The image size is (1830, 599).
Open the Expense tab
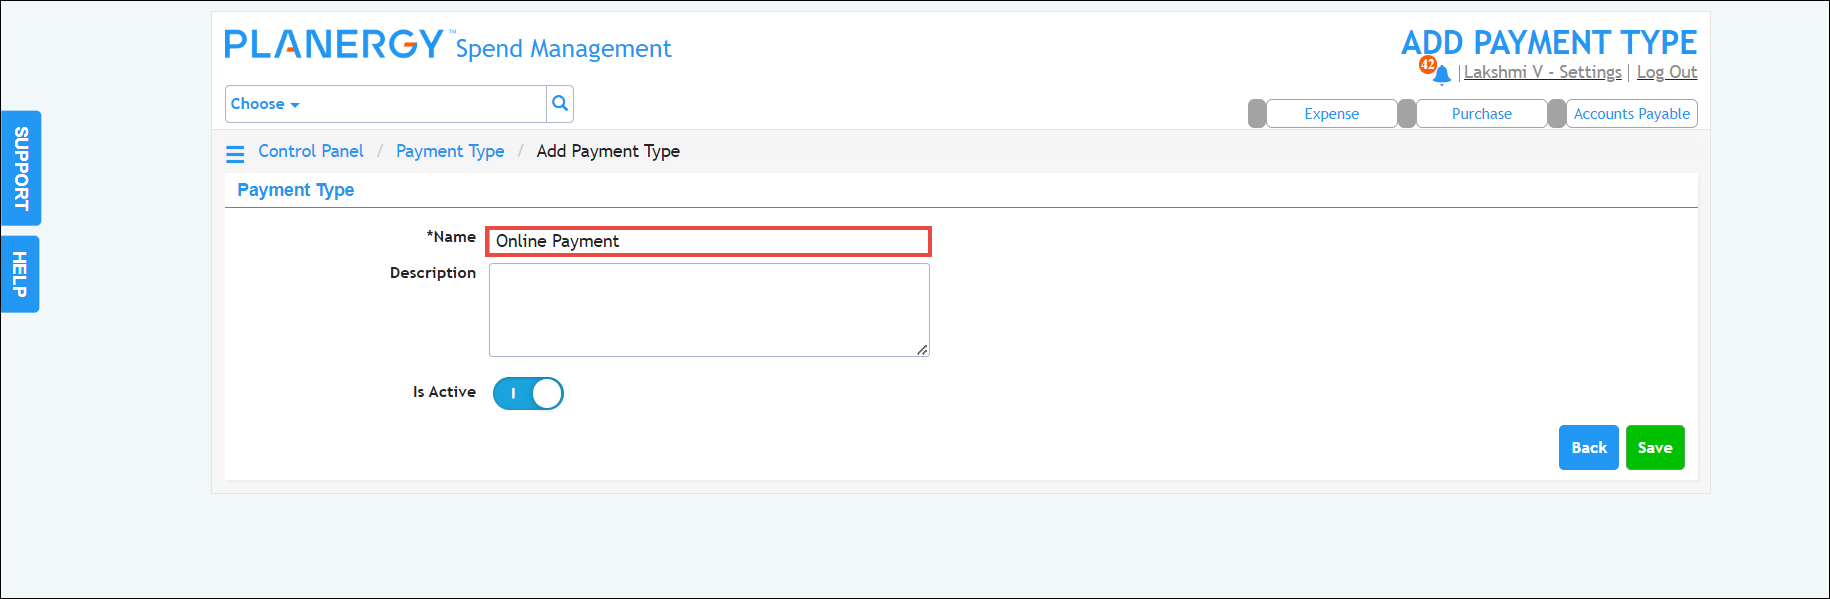tap(1331, 114)
